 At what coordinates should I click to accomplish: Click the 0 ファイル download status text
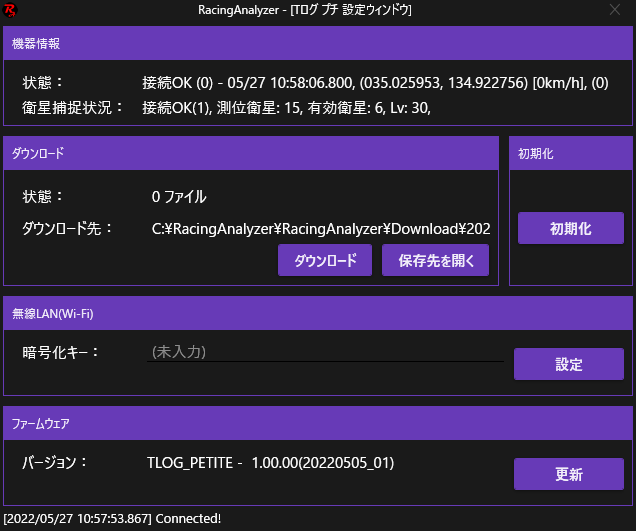(x=179, y=197)
